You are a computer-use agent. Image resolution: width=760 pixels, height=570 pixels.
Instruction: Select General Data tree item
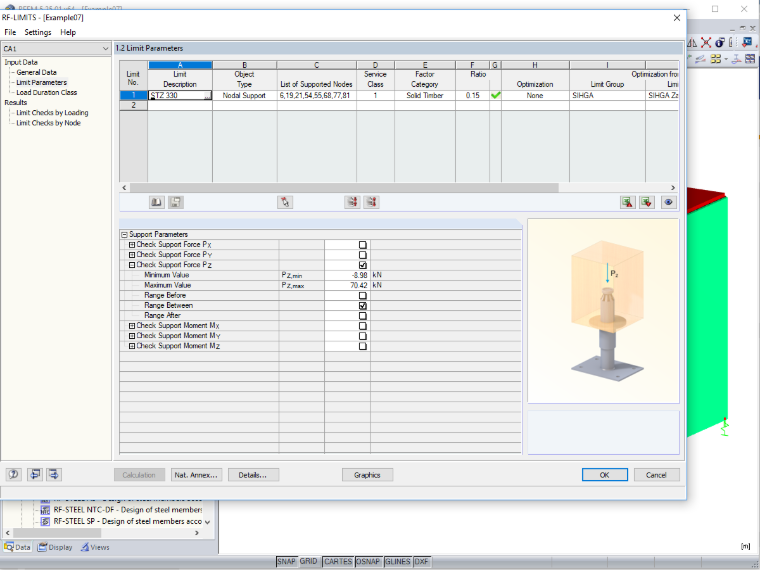[x=36, y=72]
